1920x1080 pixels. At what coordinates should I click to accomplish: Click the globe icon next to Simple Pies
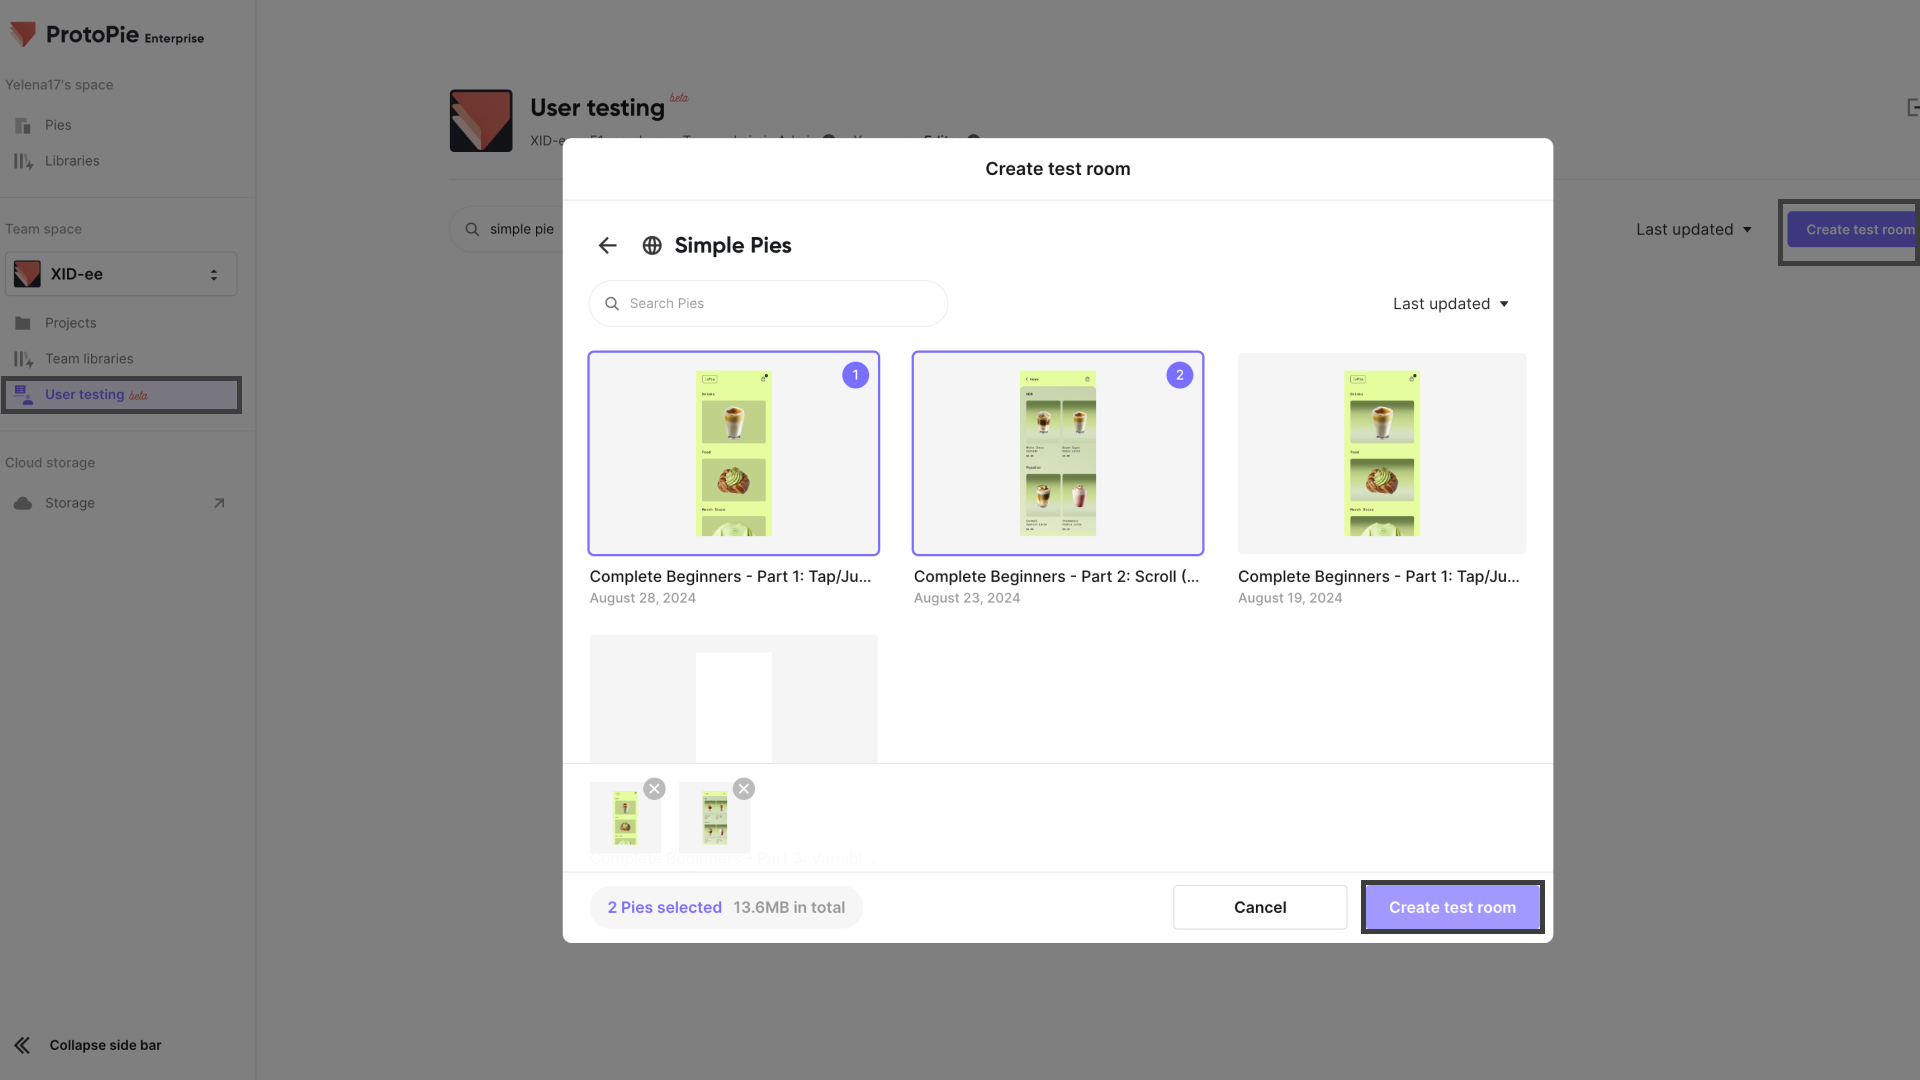pos(652,246)
